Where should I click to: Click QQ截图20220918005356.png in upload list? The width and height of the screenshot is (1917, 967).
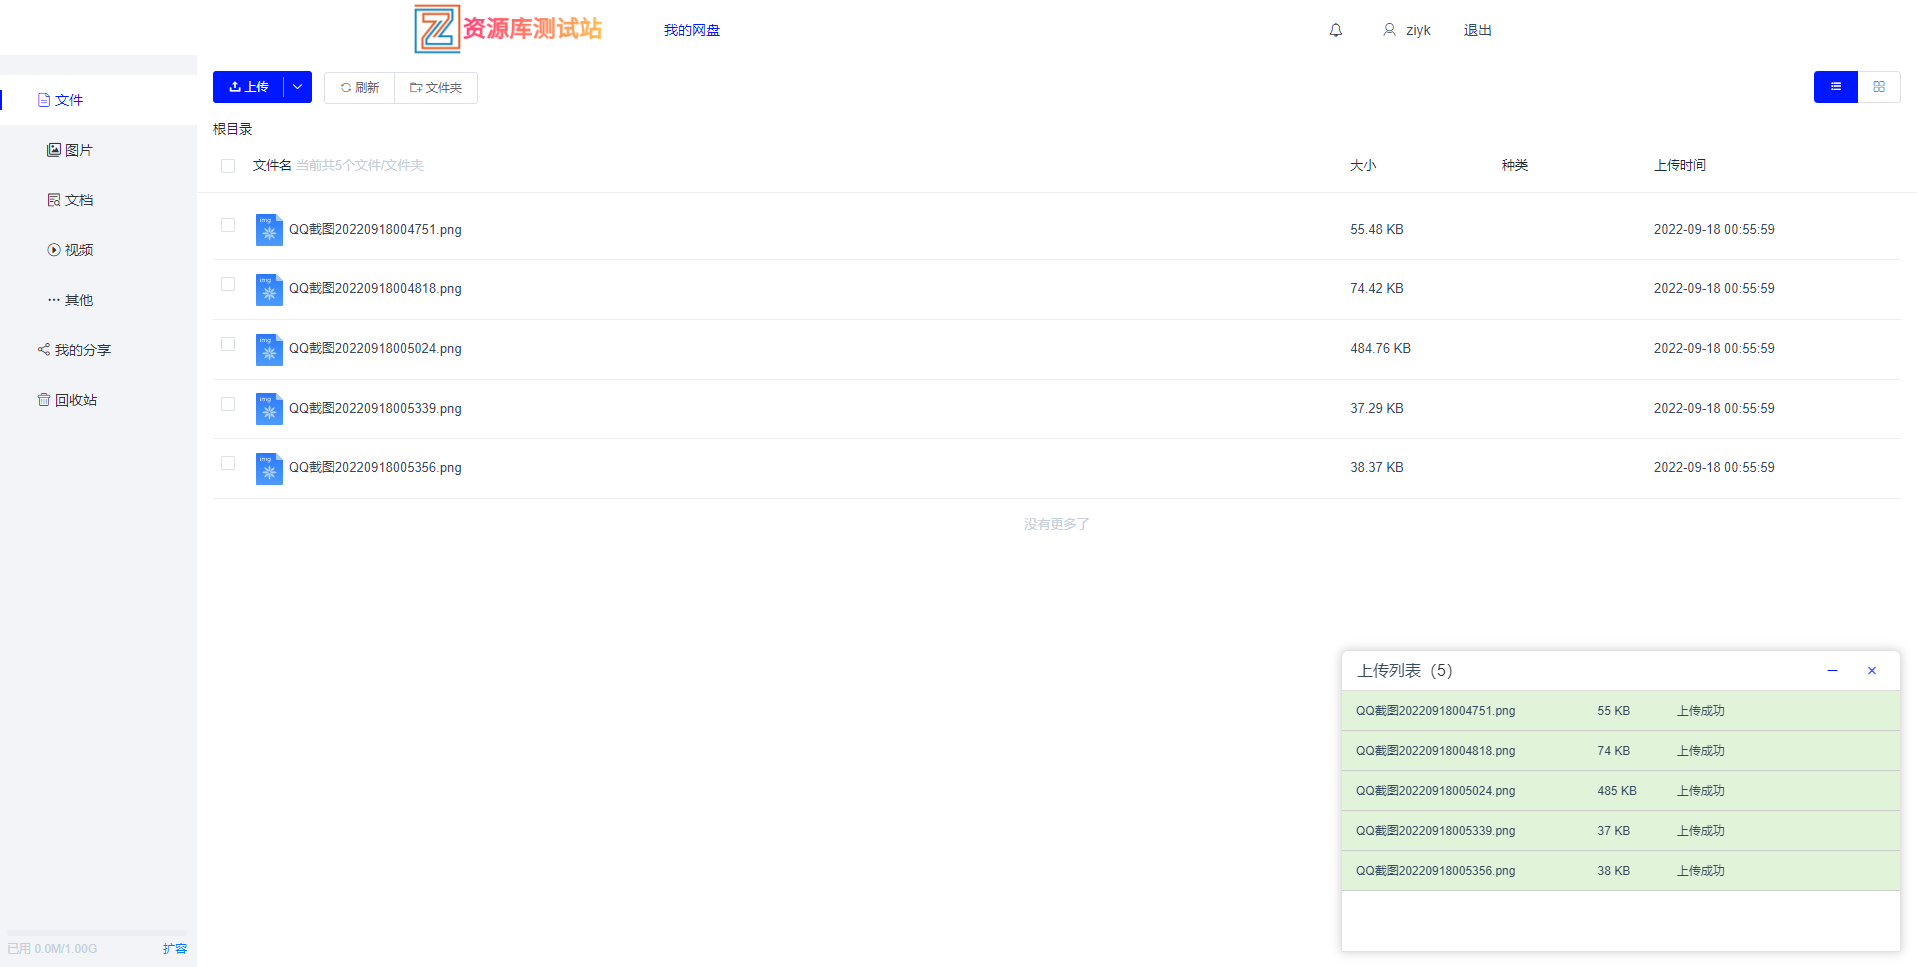pyautogui.click(x=1435, y=871)
